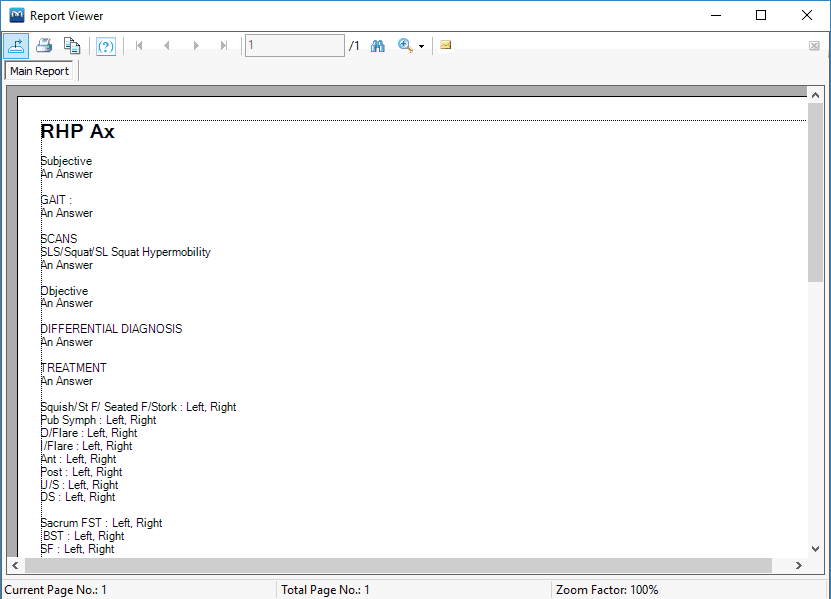Click Current Page No. status entry
831x599 pixels.
coord(56,590)
